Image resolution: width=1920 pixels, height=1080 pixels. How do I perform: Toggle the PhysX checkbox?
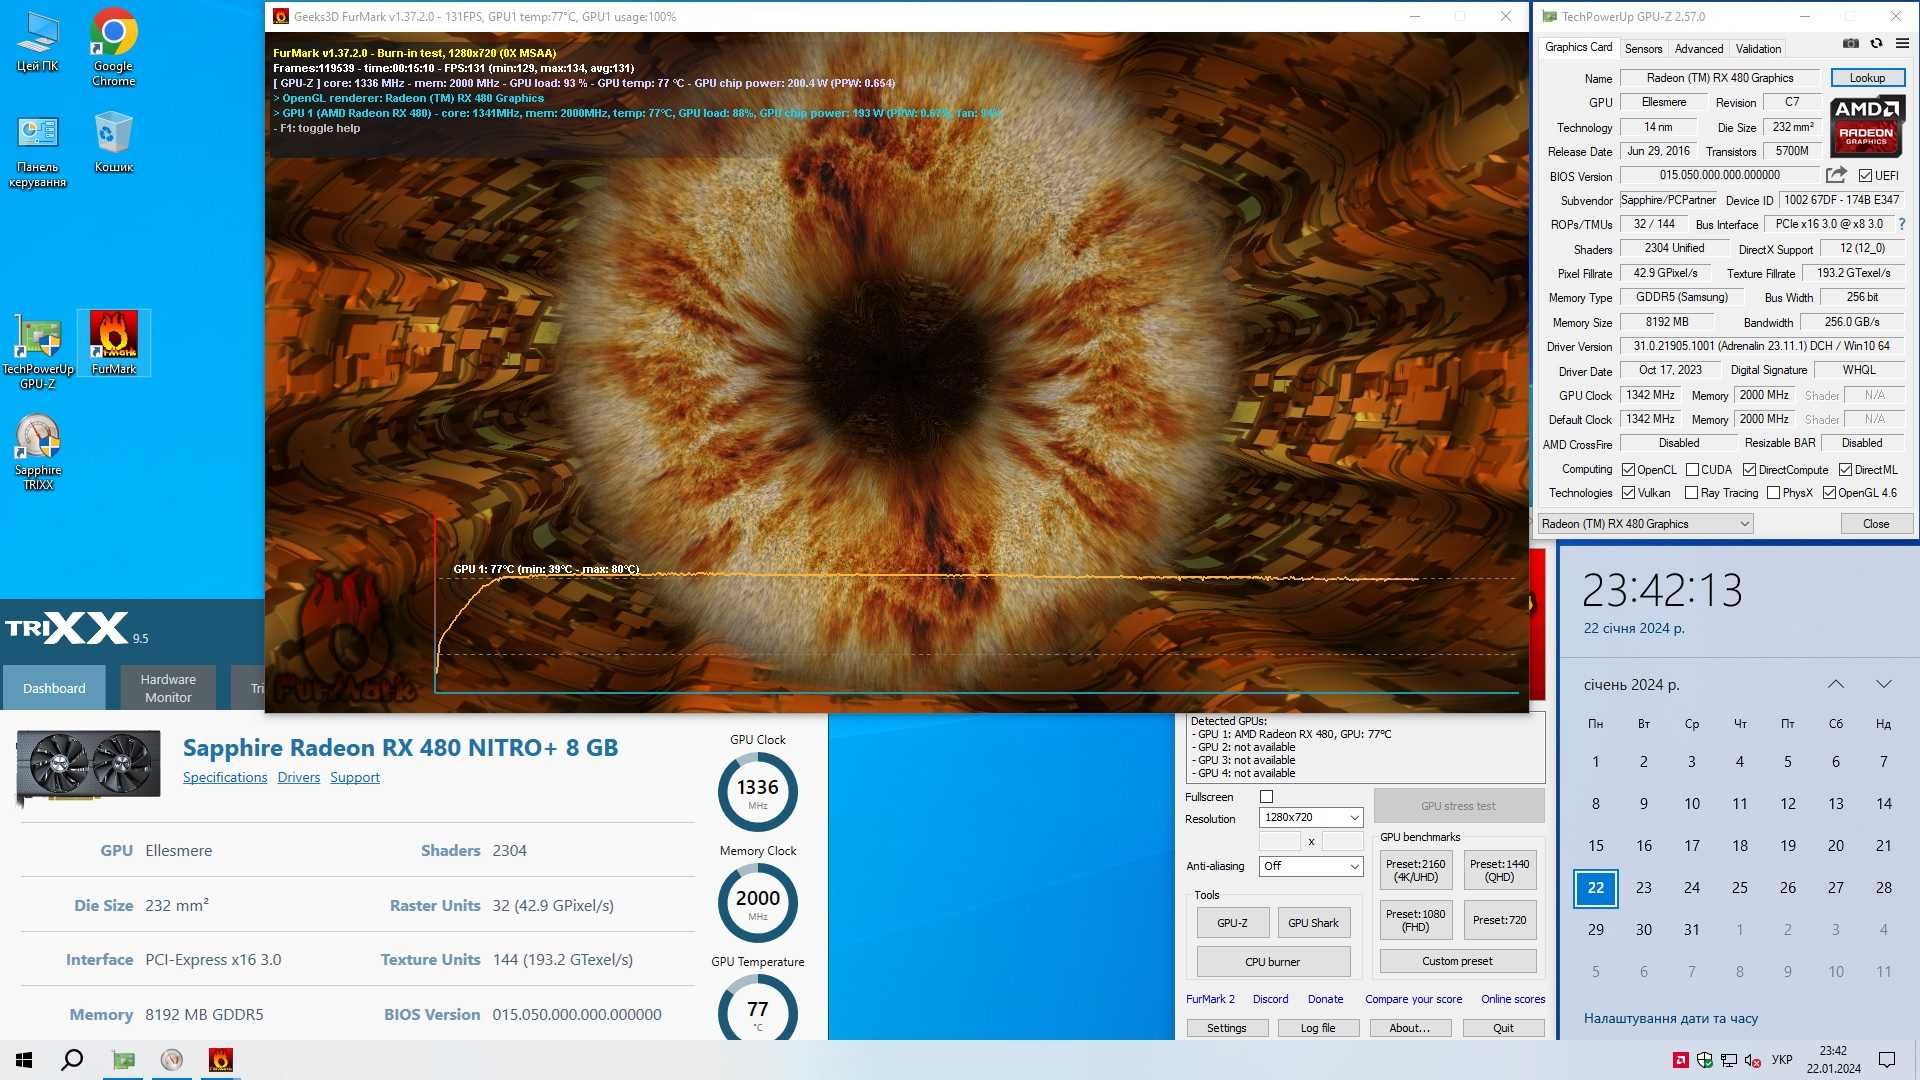[x=1773, y=493]
